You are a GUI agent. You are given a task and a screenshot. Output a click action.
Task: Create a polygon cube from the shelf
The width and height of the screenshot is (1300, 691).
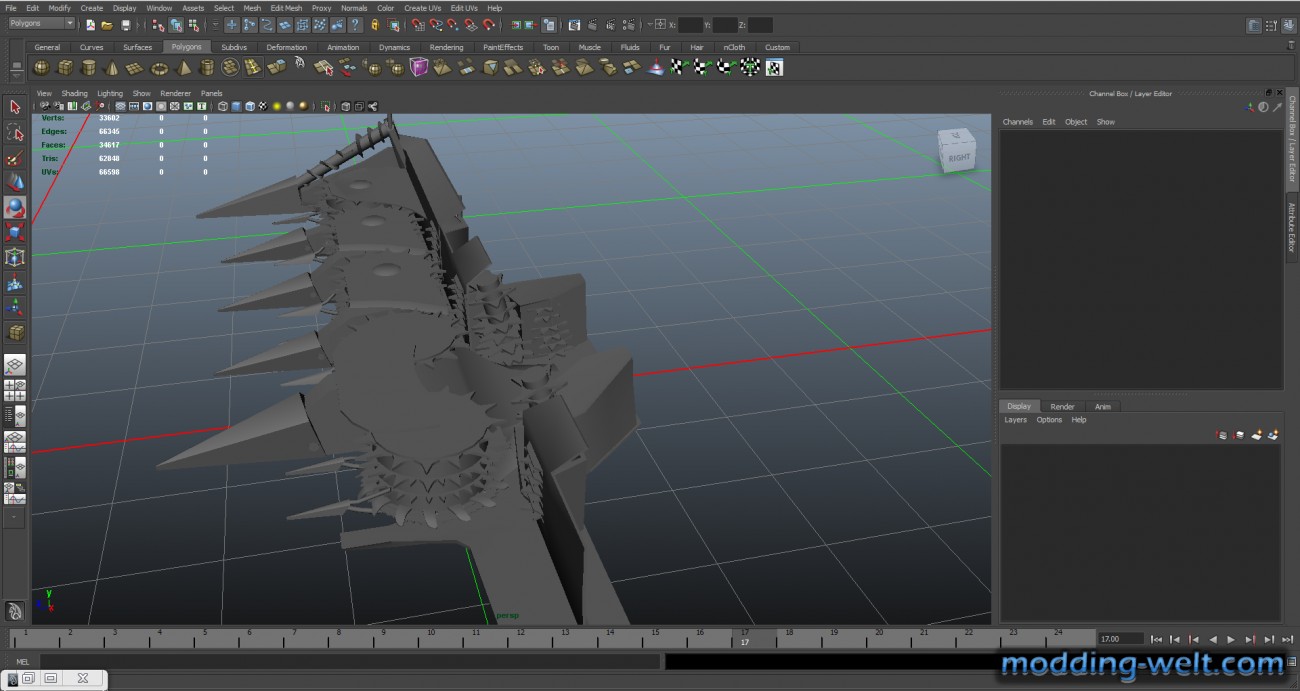65,67
